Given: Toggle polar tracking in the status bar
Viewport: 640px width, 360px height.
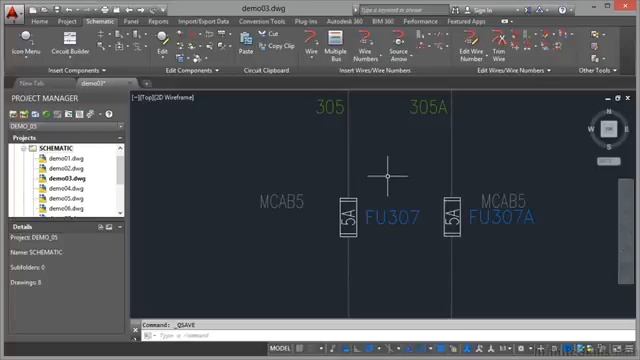Looking at the screenshot, I should (x=370, y=349).
